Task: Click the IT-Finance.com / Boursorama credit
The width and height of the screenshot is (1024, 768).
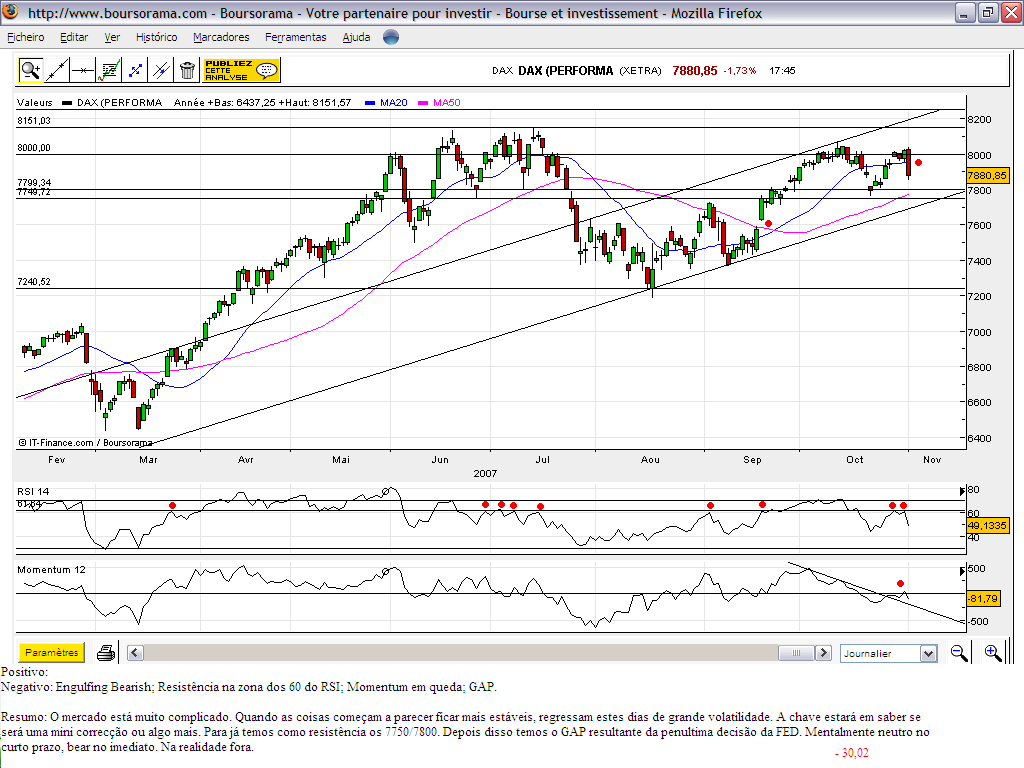Action: (85, 443)
